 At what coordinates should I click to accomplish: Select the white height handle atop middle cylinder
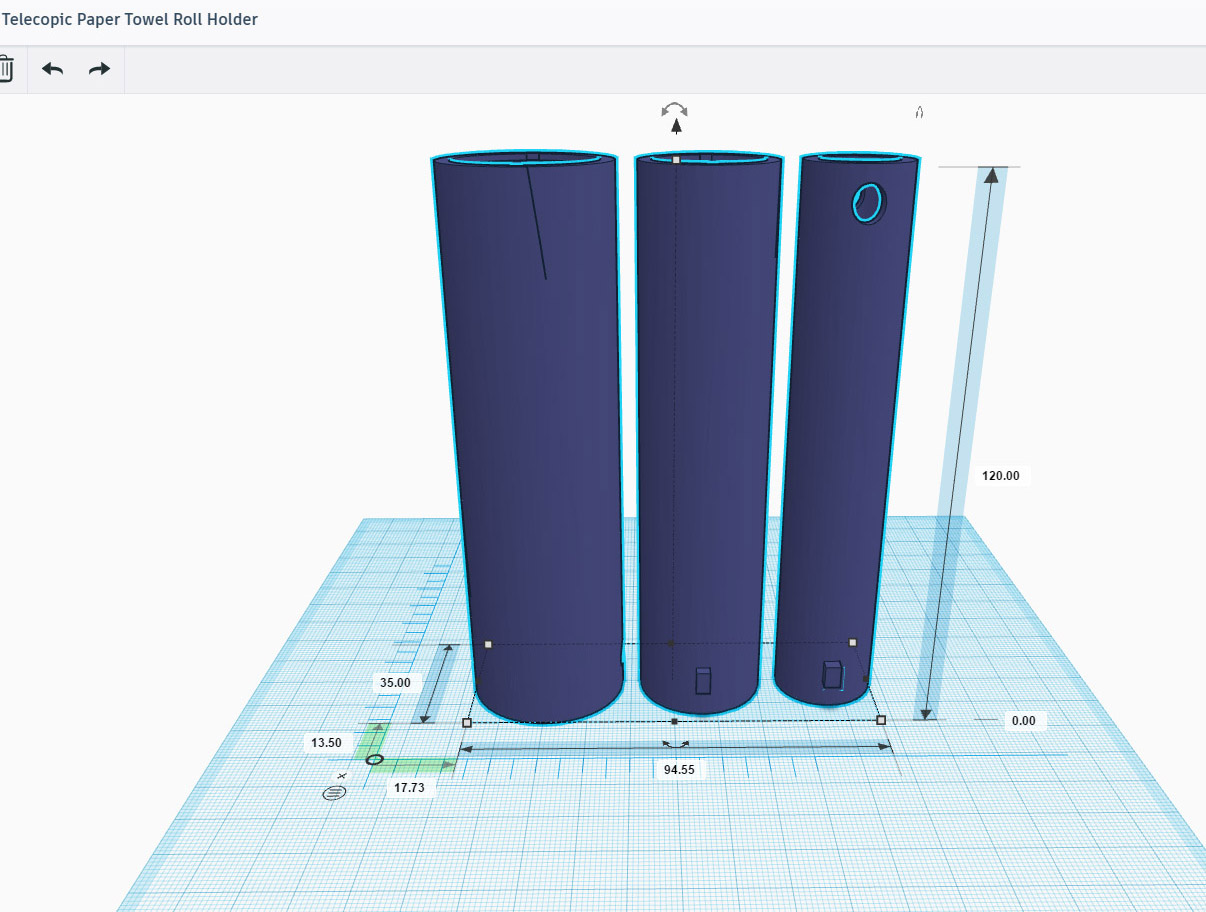pyautogui.click(x=676, y=160)
